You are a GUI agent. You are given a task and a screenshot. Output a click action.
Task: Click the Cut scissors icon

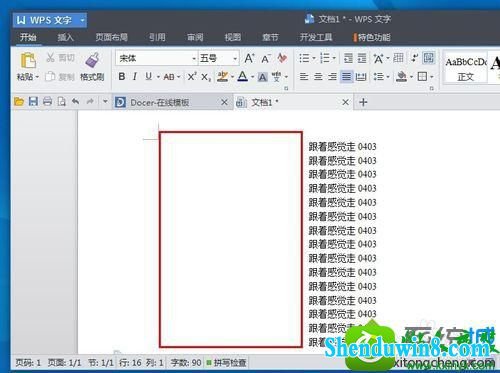pyautogui.click(x=50, y=58)
